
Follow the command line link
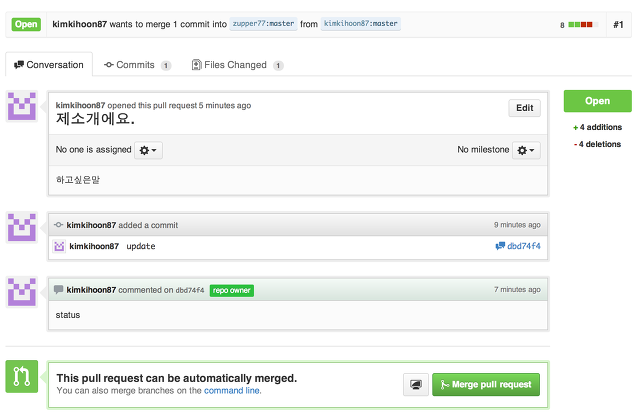232,391
